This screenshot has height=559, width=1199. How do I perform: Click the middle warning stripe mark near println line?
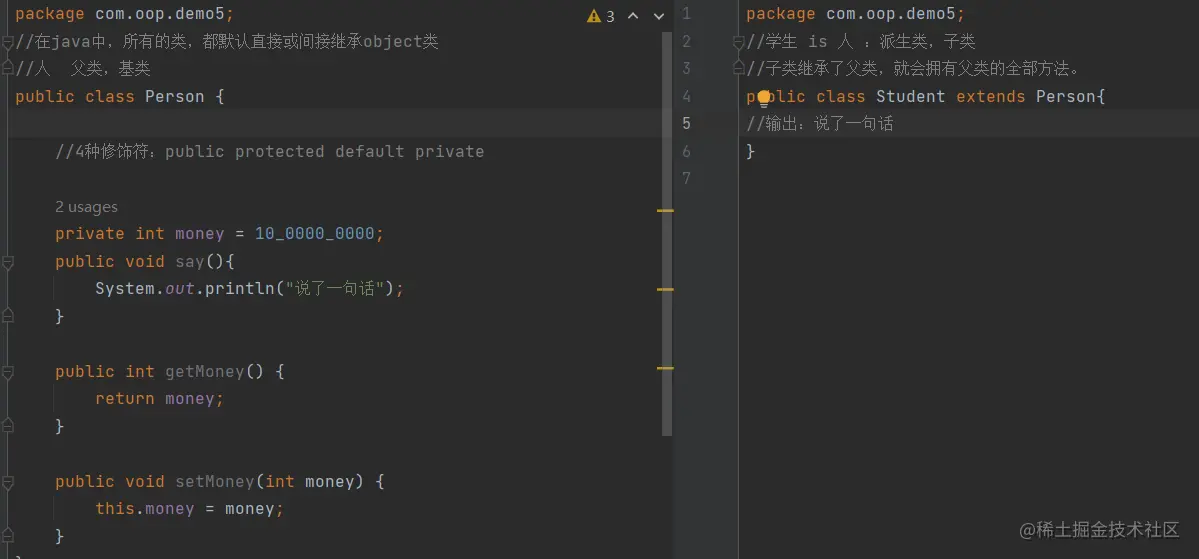(665, 290)
